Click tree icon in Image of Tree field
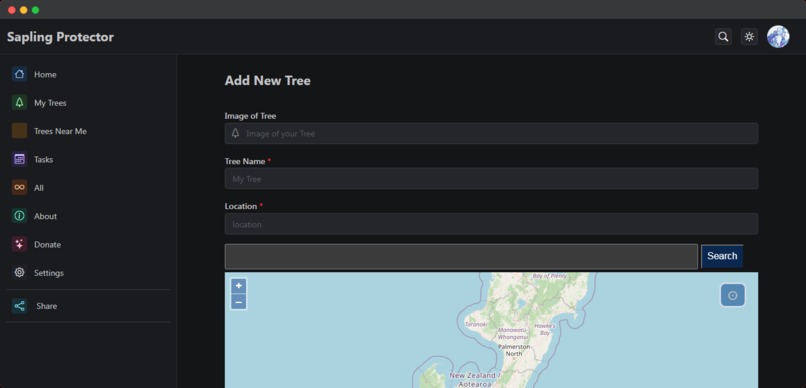Image resolution: width=806 pixels, height=388 pixels. click(x=235, y=133)
